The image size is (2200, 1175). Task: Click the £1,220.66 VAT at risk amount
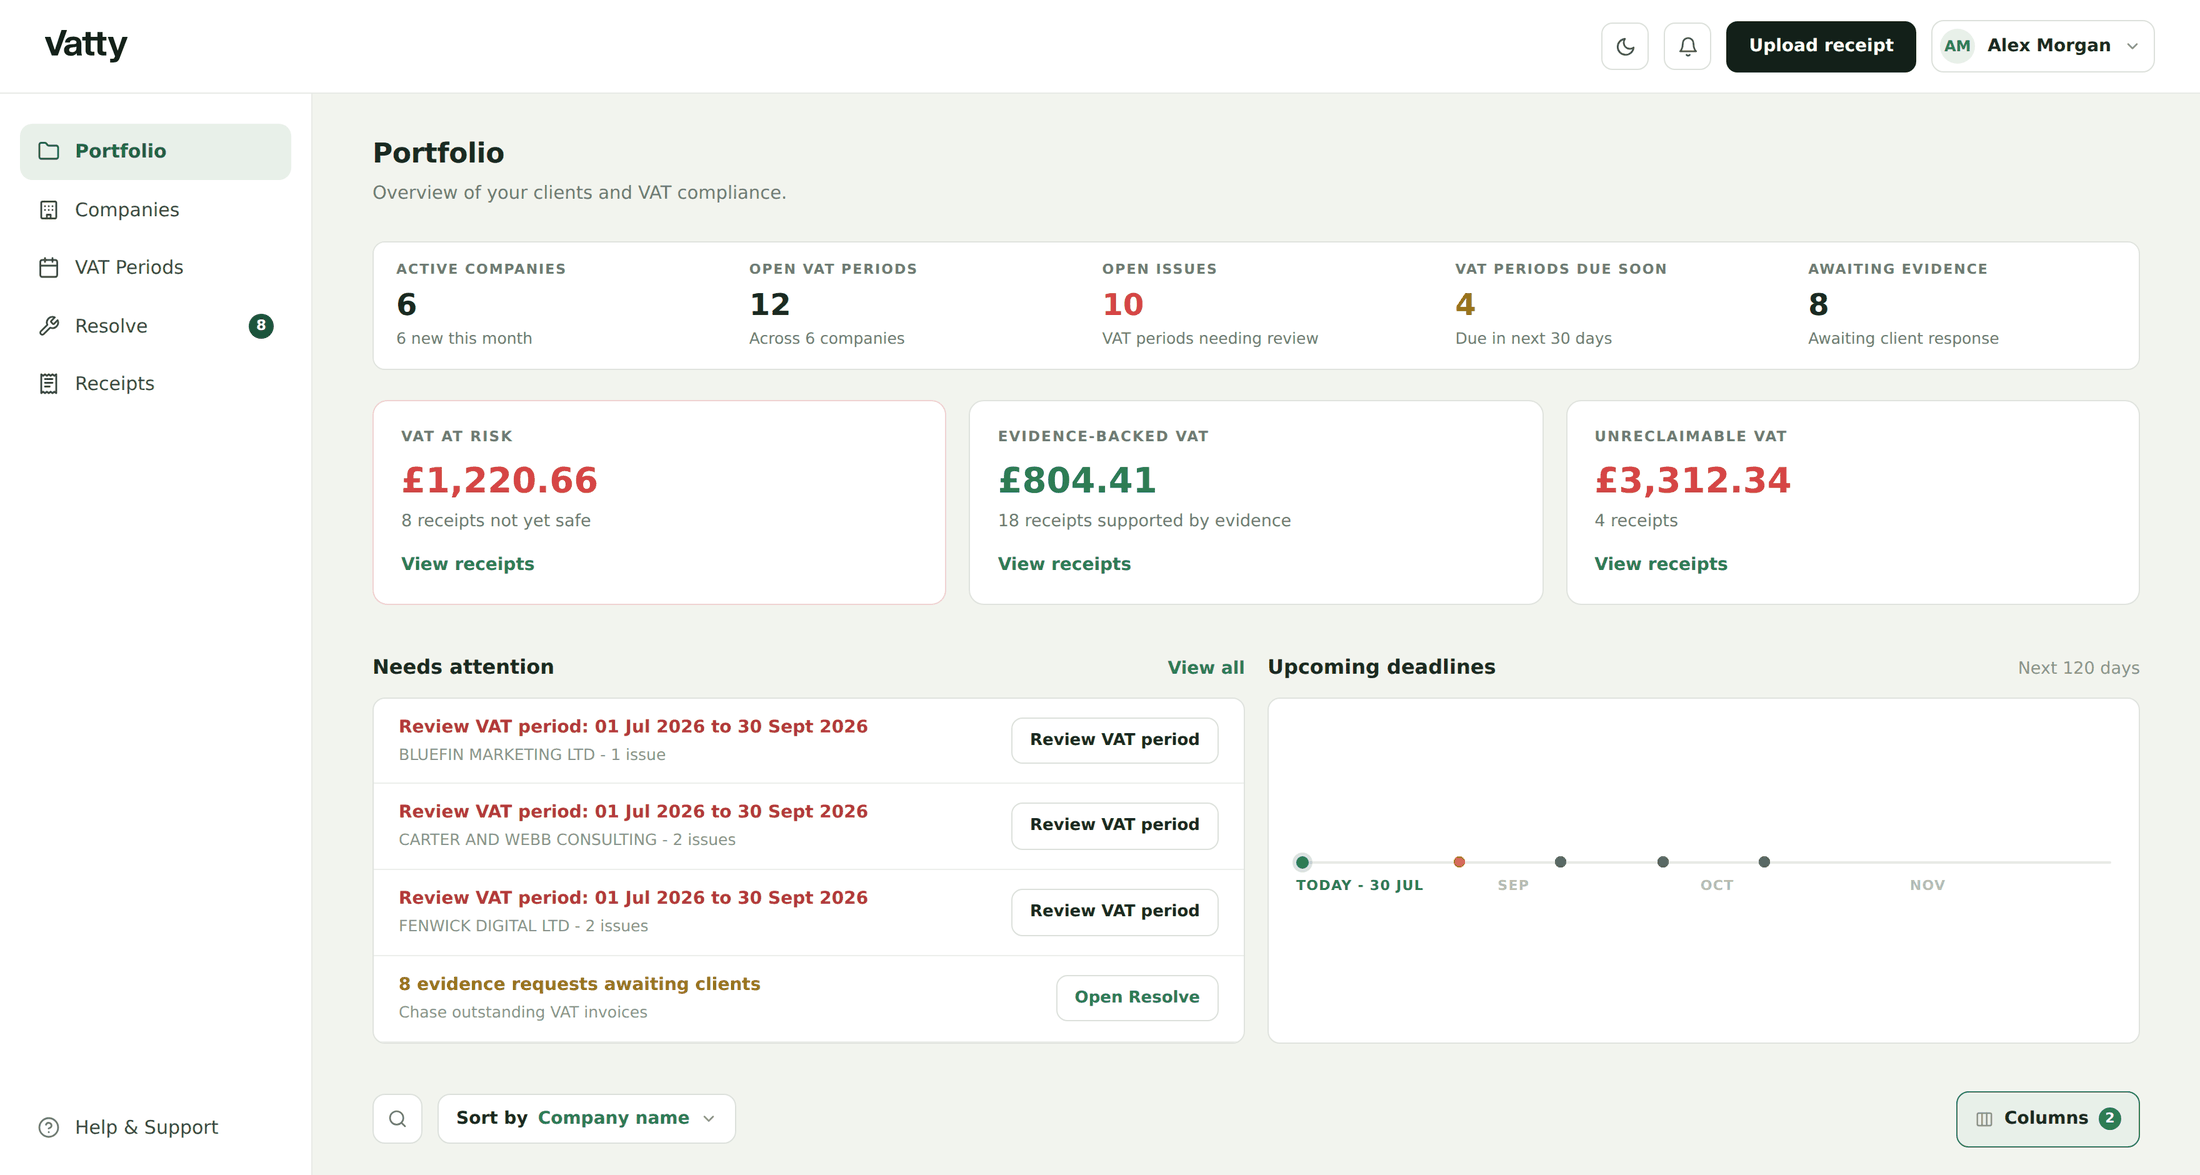499,481
